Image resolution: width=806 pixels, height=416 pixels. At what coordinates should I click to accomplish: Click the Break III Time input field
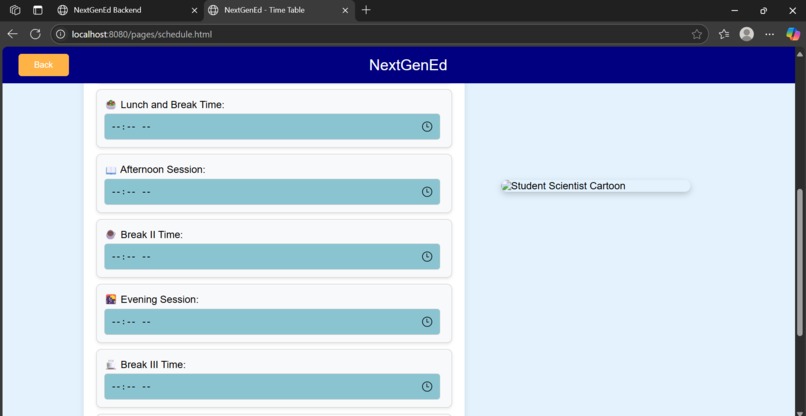272,387
